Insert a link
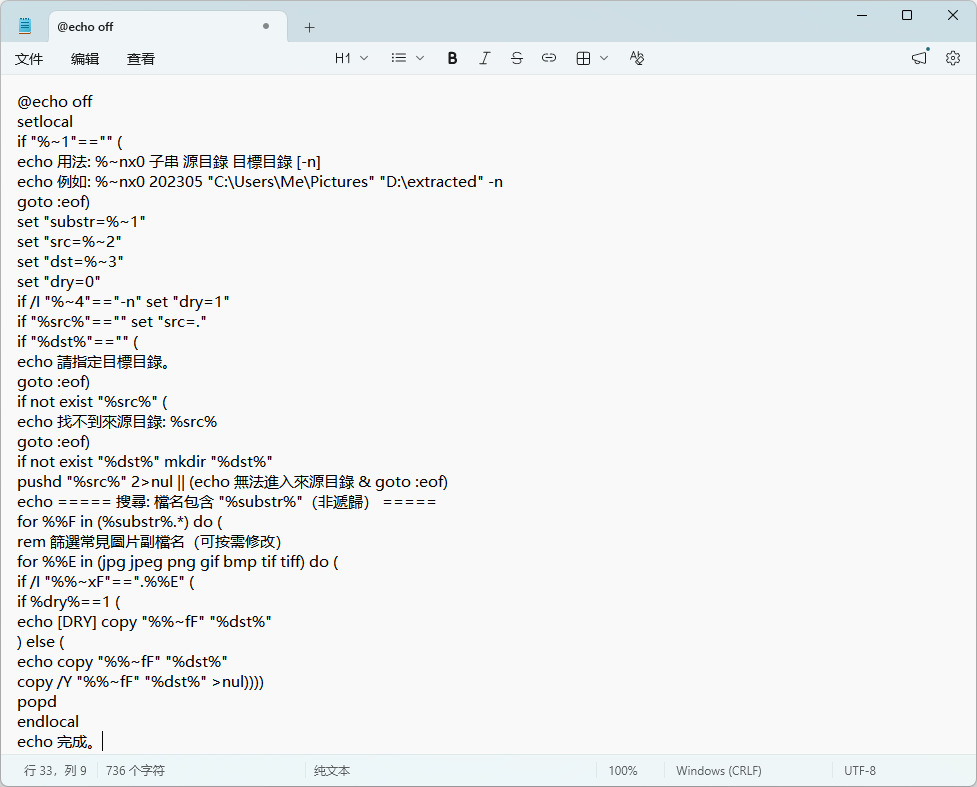Viewport: 977px width, 787px height. pos(548,59)
